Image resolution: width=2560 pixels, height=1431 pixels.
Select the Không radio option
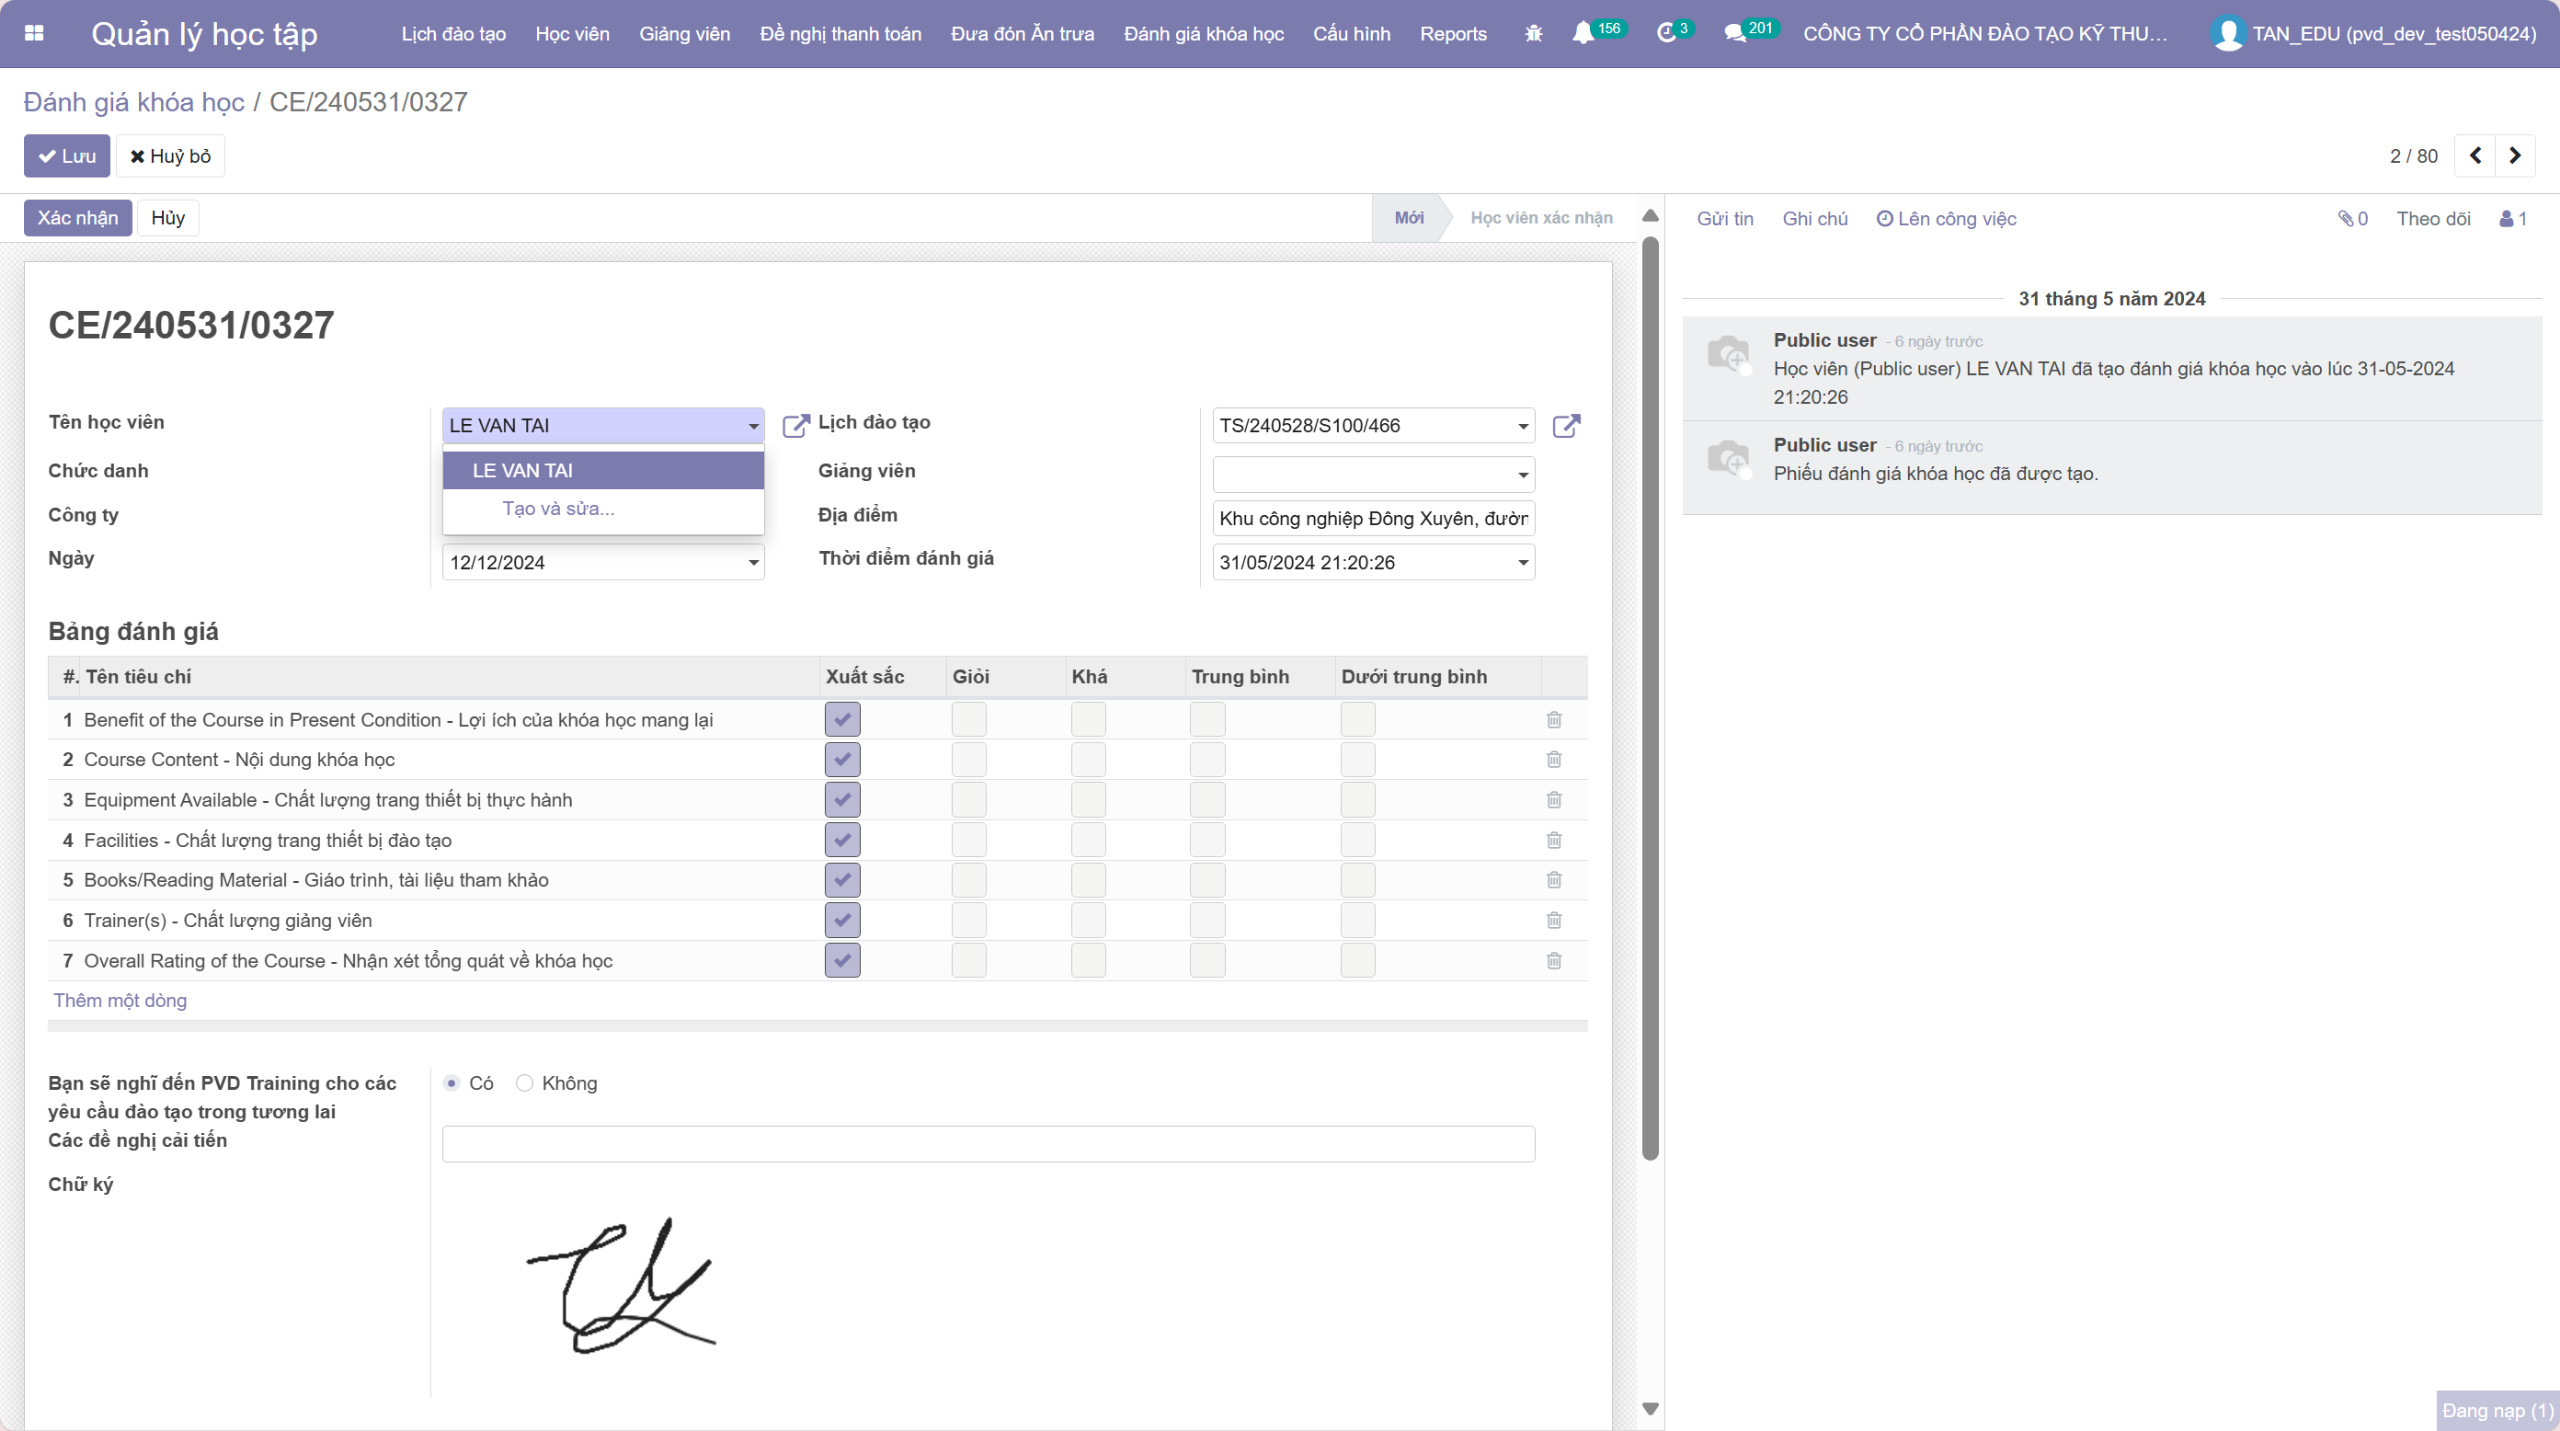pyautogui.click(x=524, y=1083)
